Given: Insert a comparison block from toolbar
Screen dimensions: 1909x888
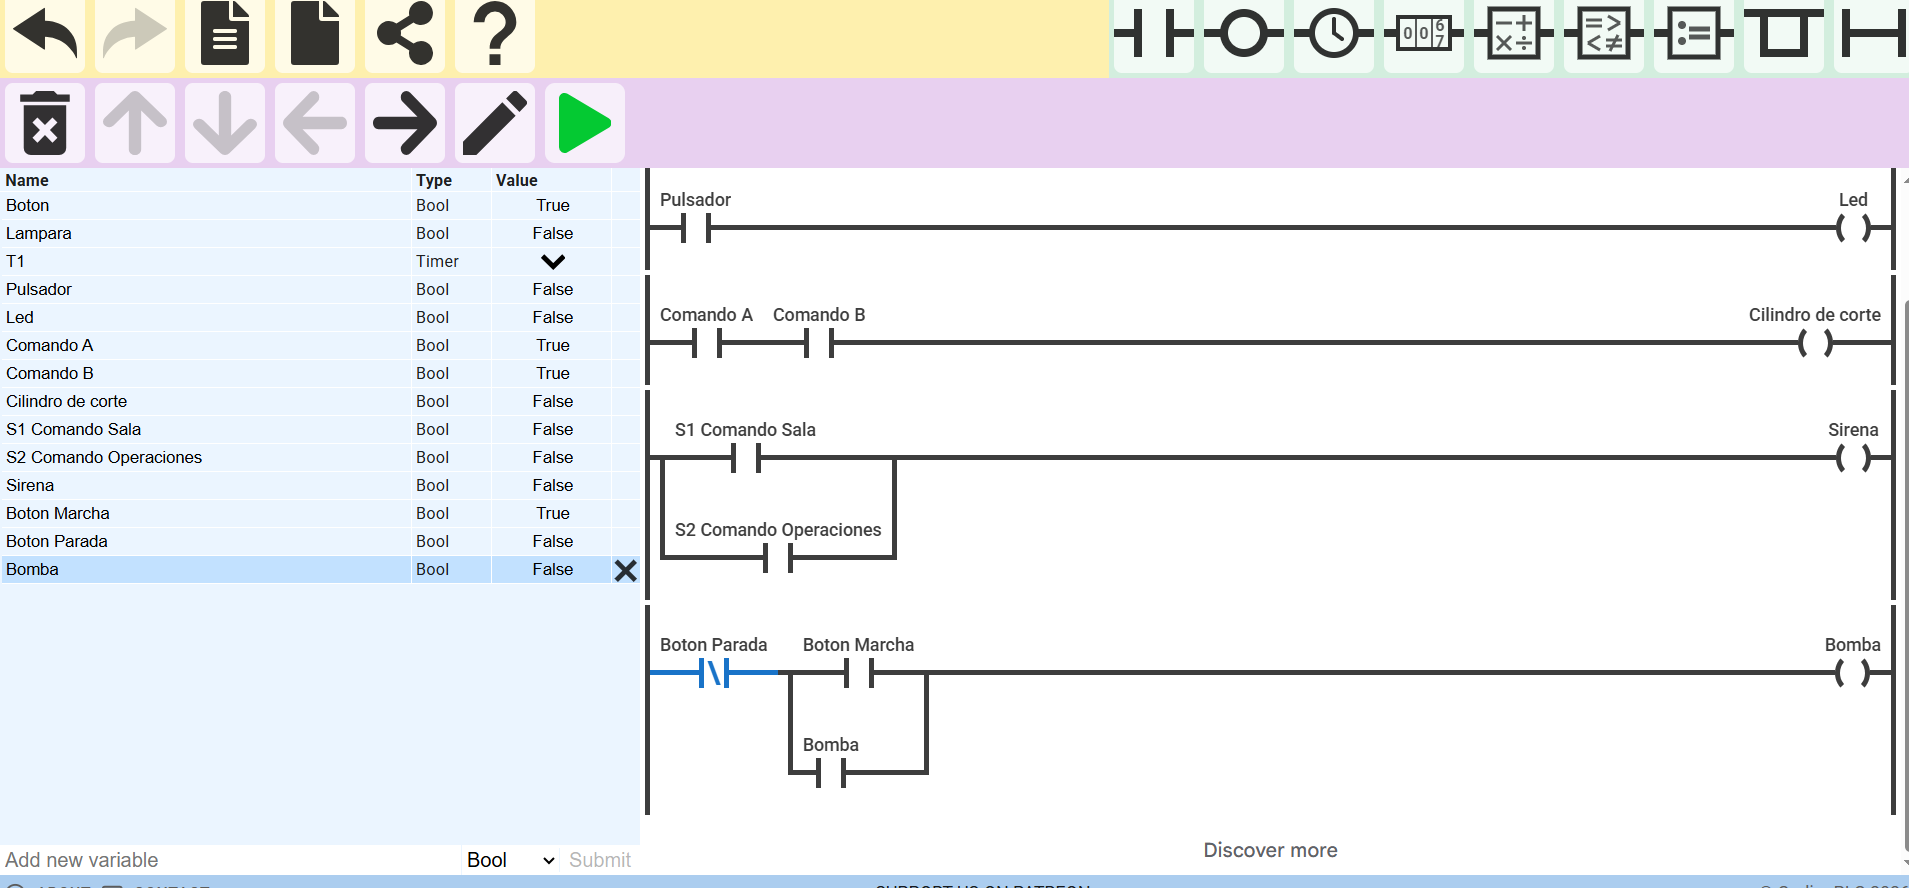Looking at the screenshot, I should (1604, 34).
